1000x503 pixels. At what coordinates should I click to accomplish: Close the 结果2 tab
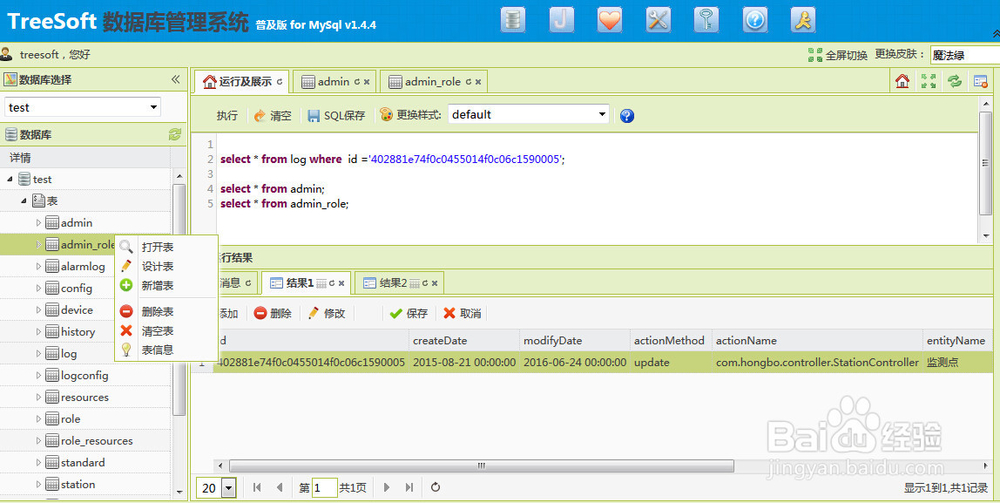click(x=434, y=284)
